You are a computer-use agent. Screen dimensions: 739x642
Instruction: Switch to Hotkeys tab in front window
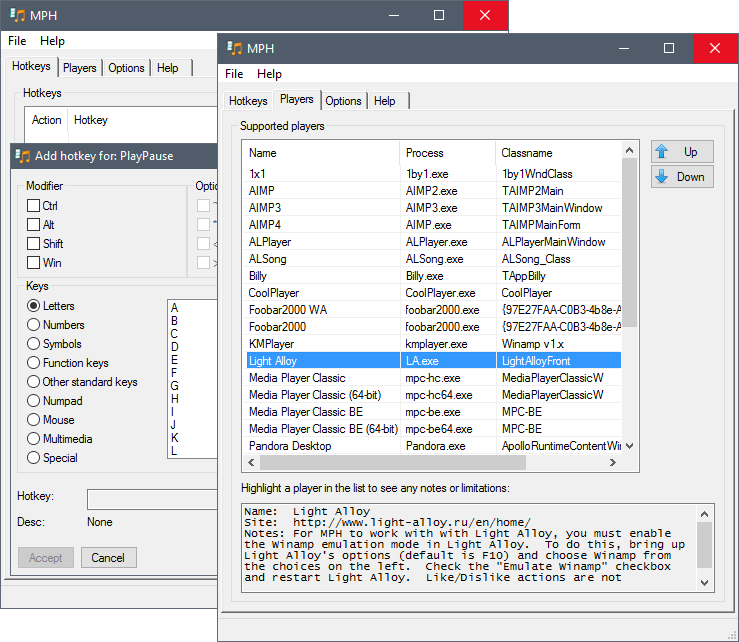(x=248, y=101)
